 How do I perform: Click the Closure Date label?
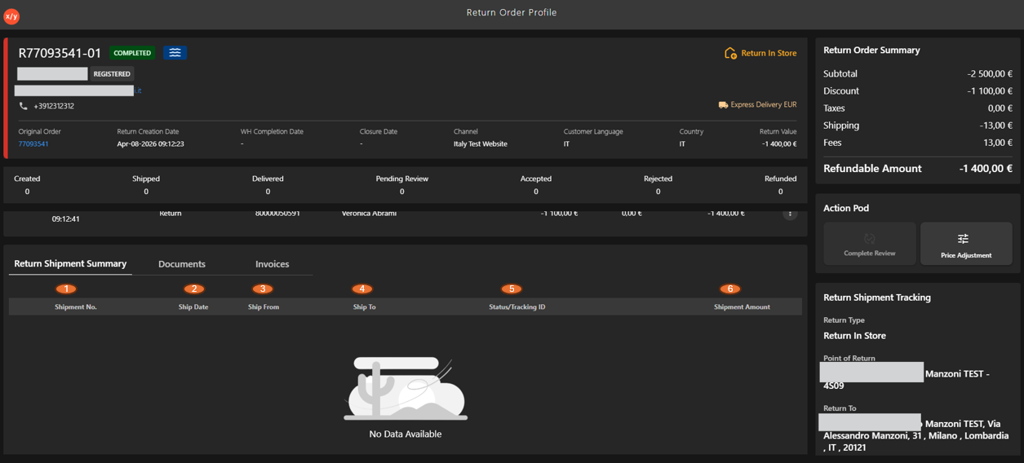[378, 131]
